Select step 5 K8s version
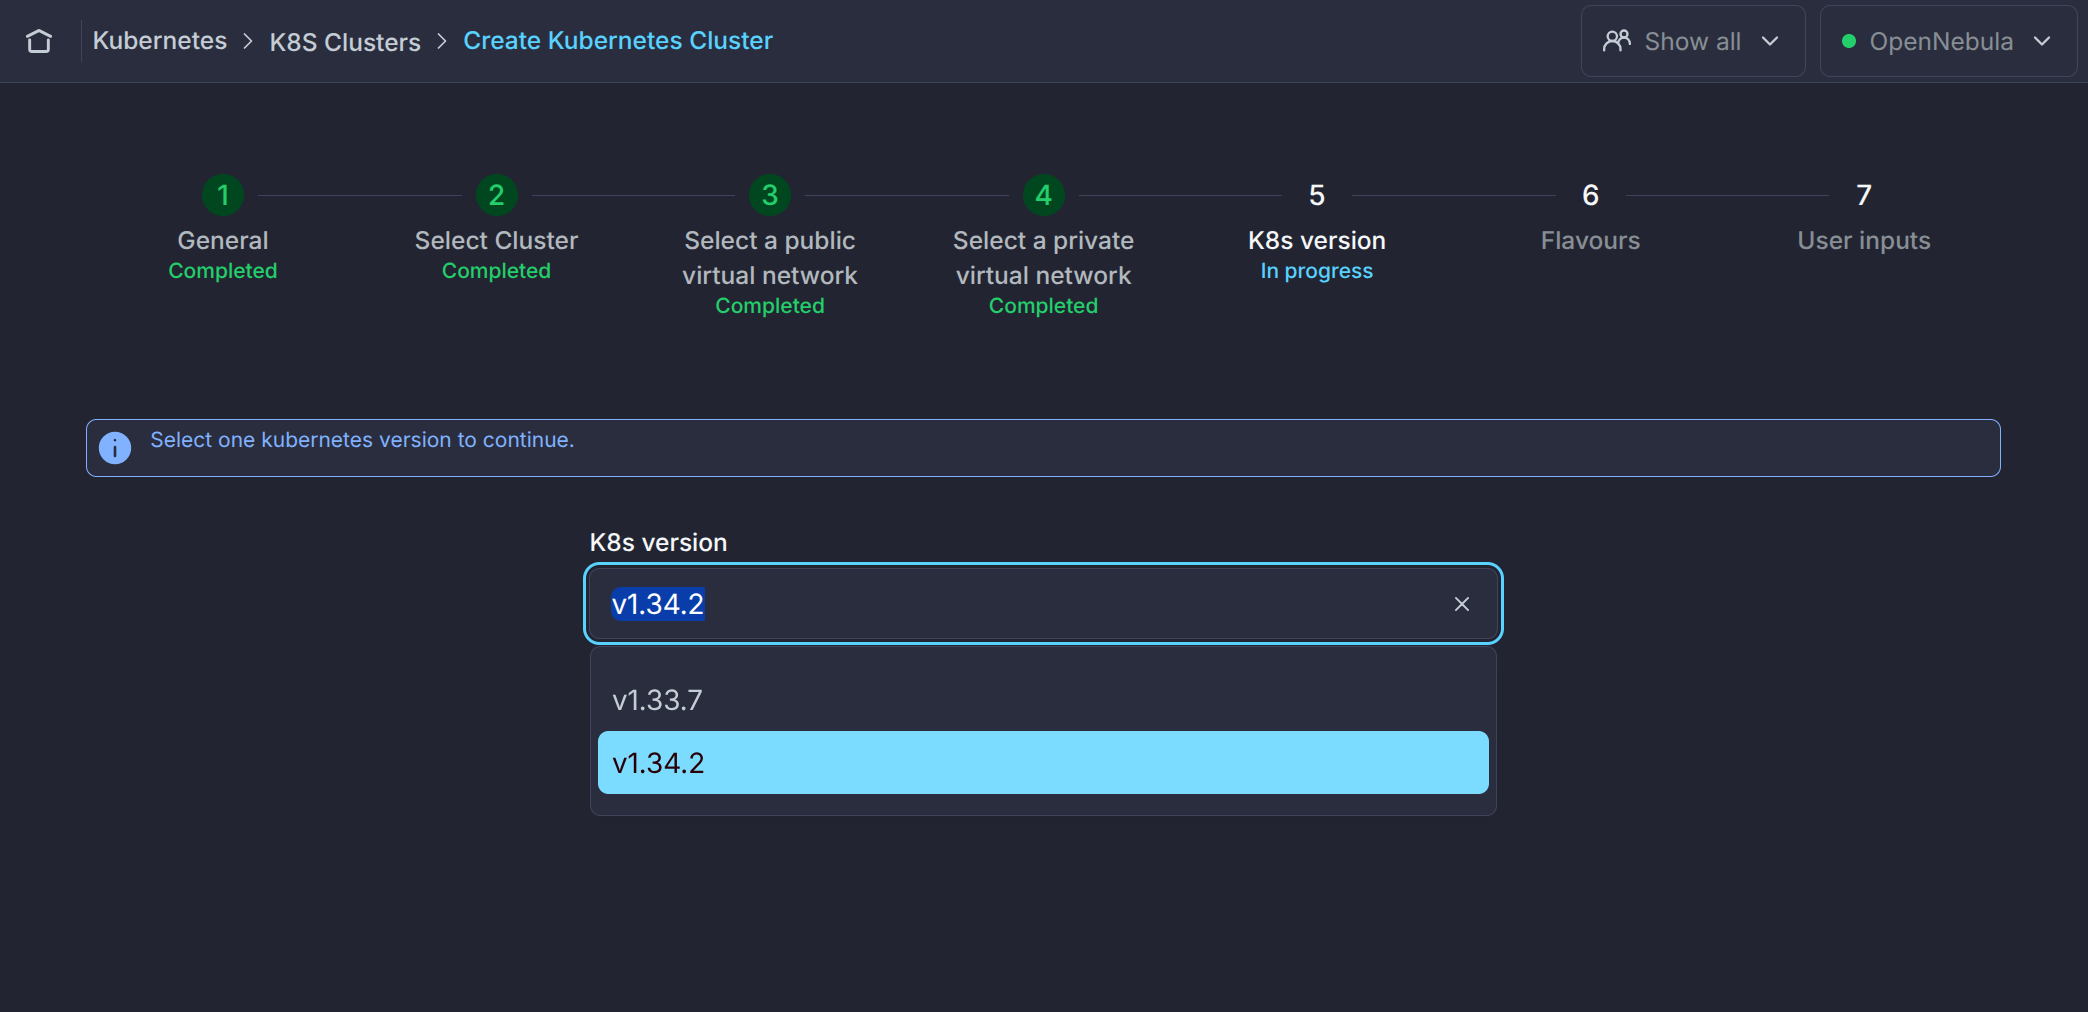This screenshot has height=1012, width=2088. 1317,195
